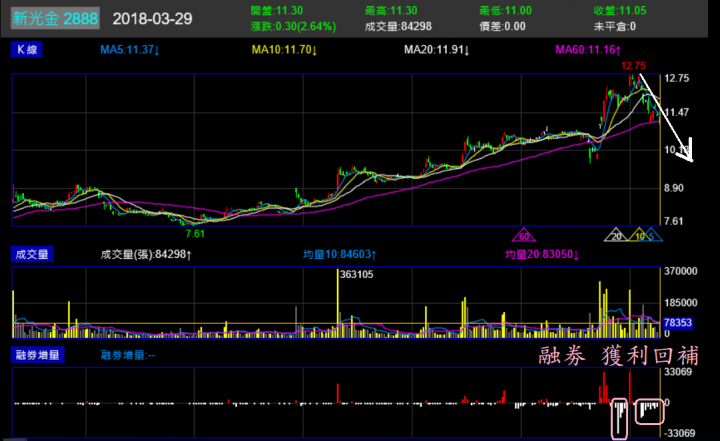Click the 185000 volume axis label
The width and height of the screenshot is (720, 441).
pyautogui.click(x=681, y=303)
